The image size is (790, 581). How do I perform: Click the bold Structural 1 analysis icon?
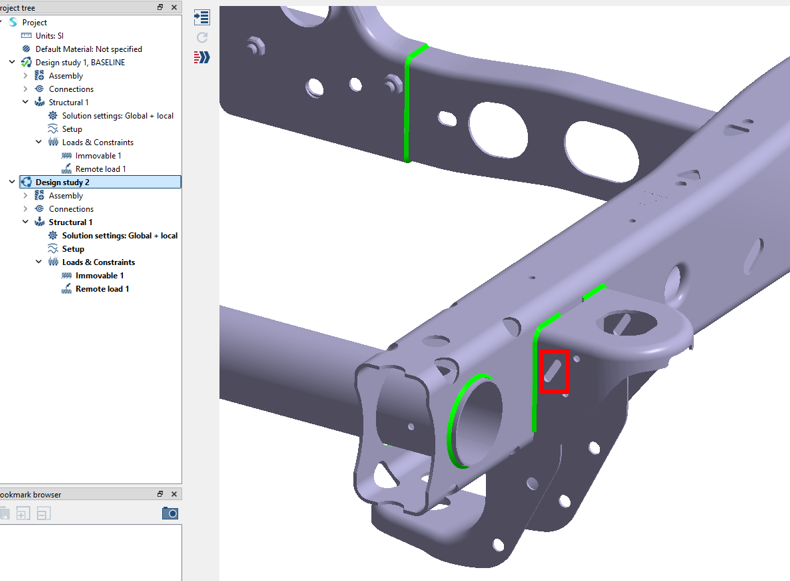[x=39, y=222]
